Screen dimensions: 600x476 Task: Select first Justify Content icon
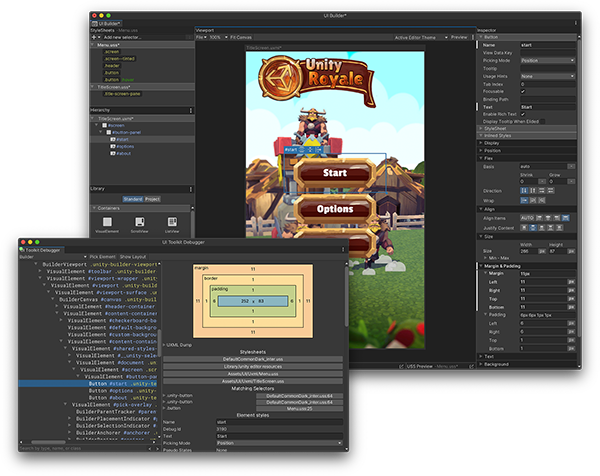coord(524,227)
